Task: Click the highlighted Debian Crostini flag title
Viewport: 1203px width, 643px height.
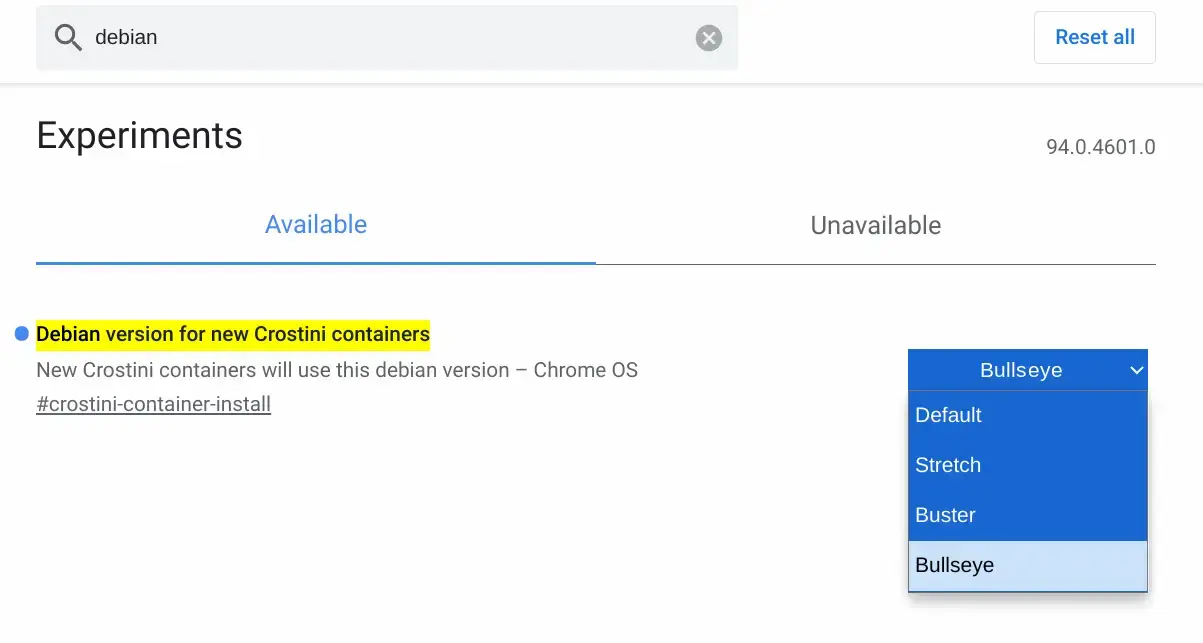Action: [x=233, y=333]
